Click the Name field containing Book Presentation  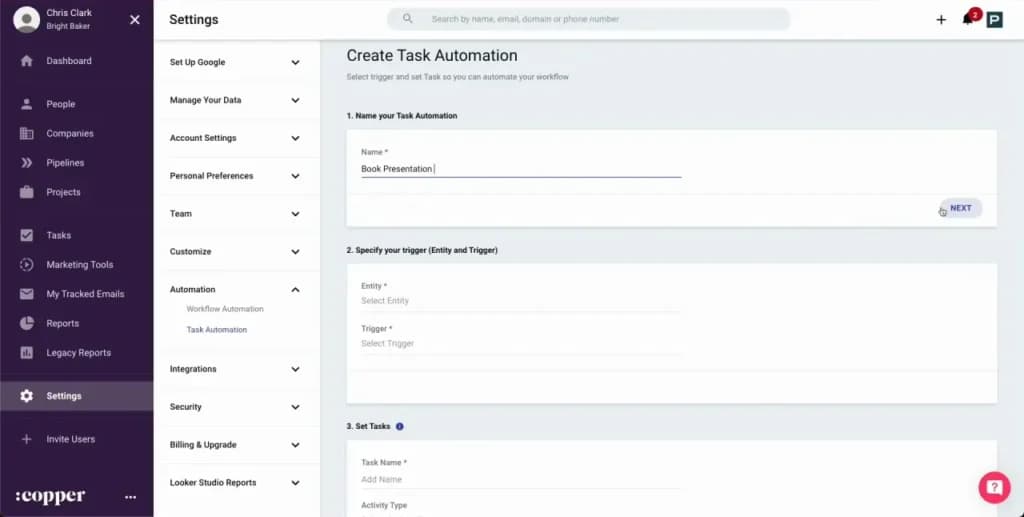(x=521, y=168)
